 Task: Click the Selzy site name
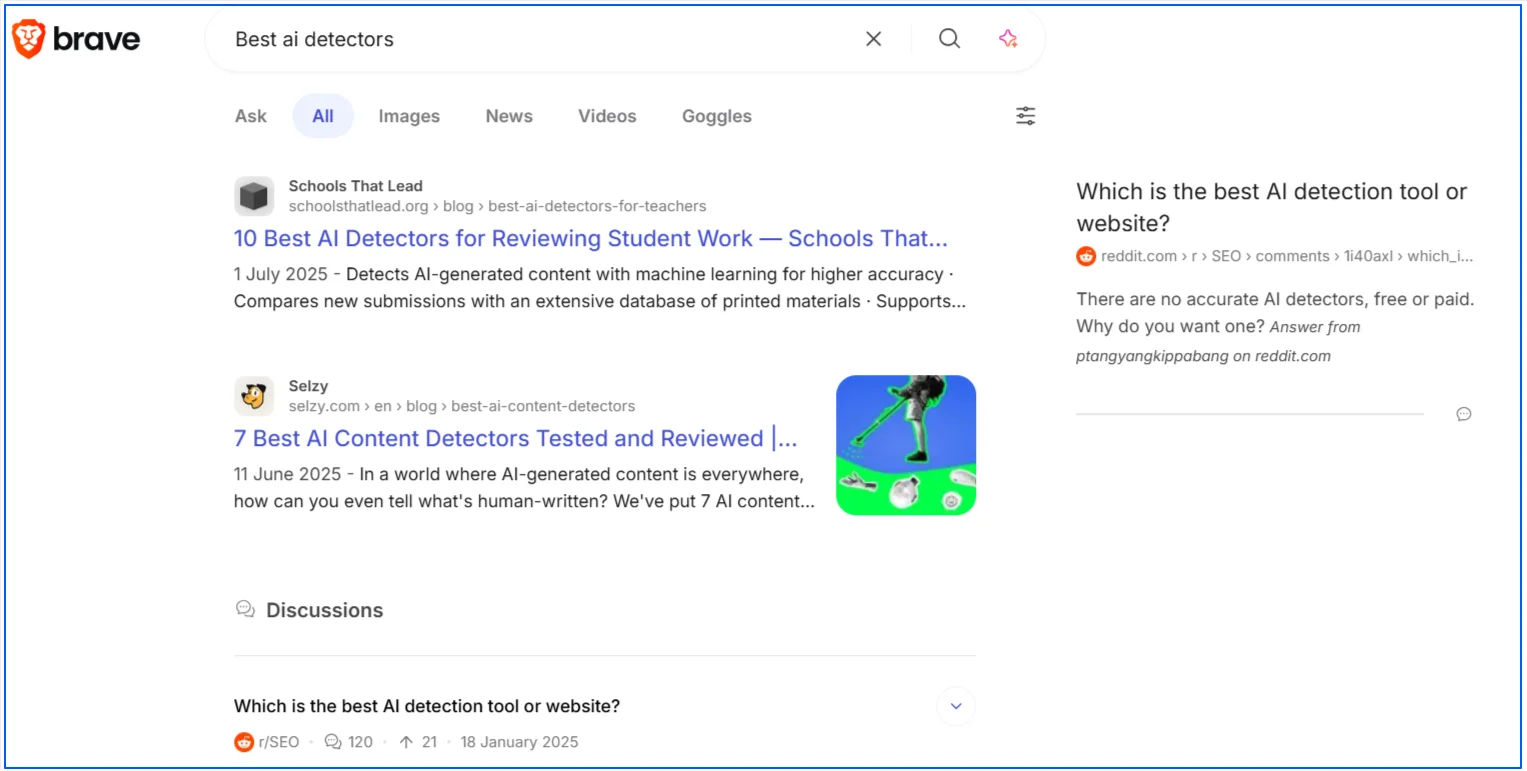pos(308,386)
